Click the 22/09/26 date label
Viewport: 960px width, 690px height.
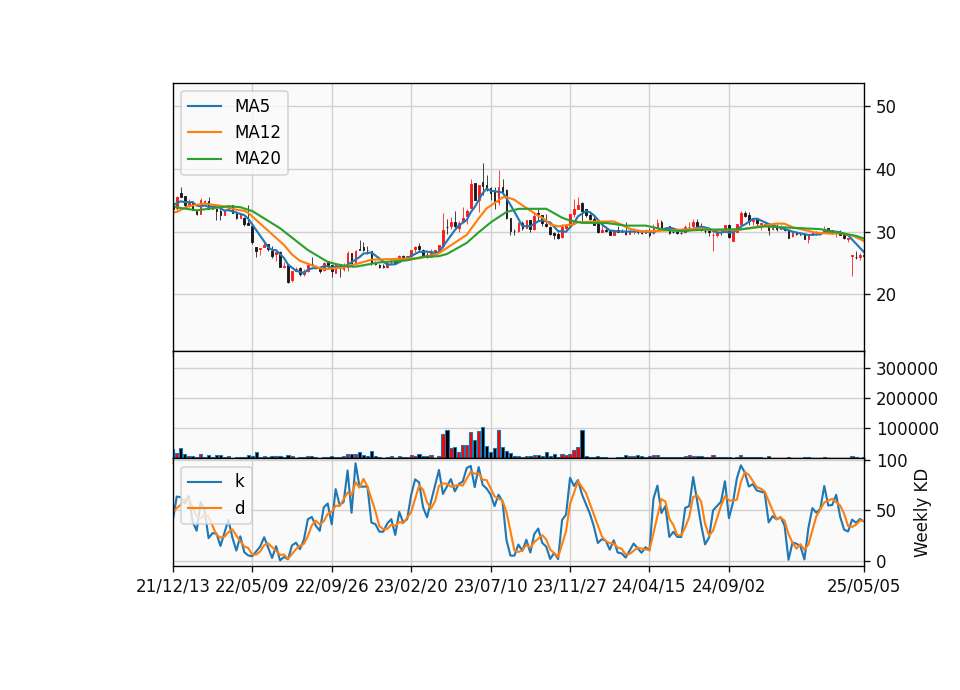pos(331,586)
